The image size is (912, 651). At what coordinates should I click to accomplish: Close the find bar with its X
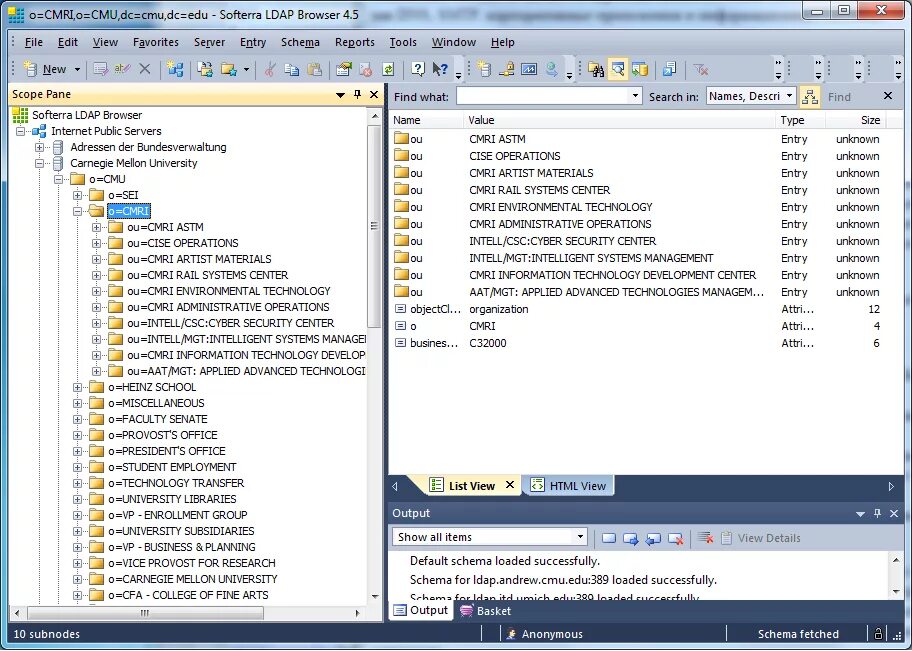coord(888,96)
